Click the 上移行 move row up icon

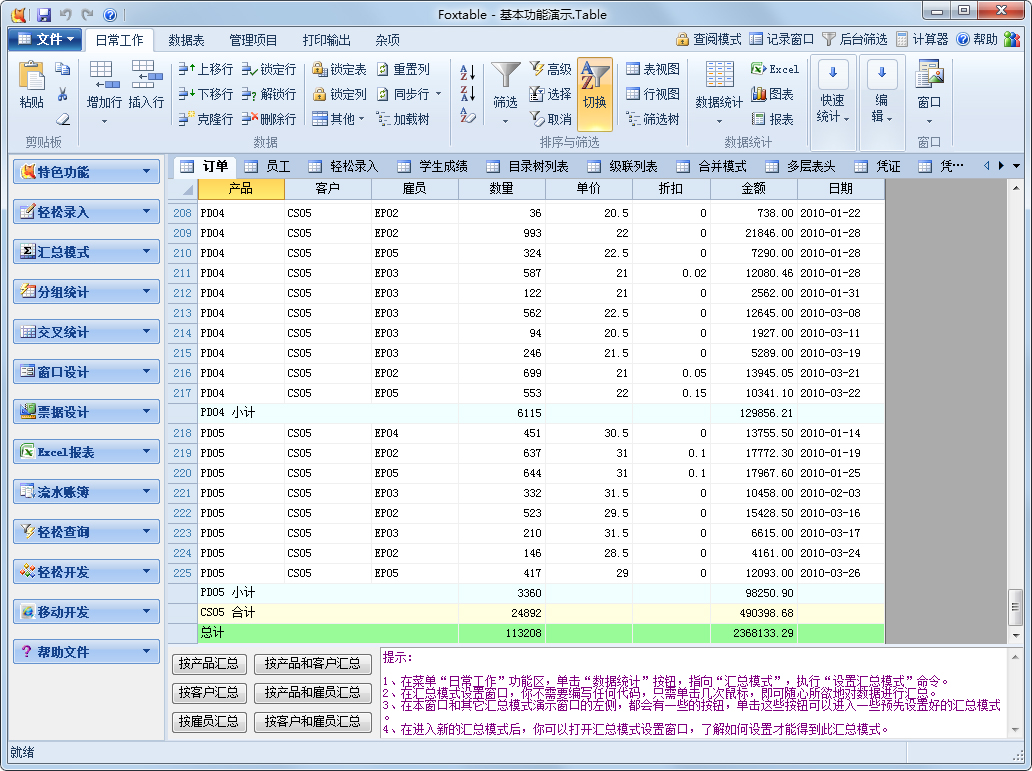coord(187,70)
